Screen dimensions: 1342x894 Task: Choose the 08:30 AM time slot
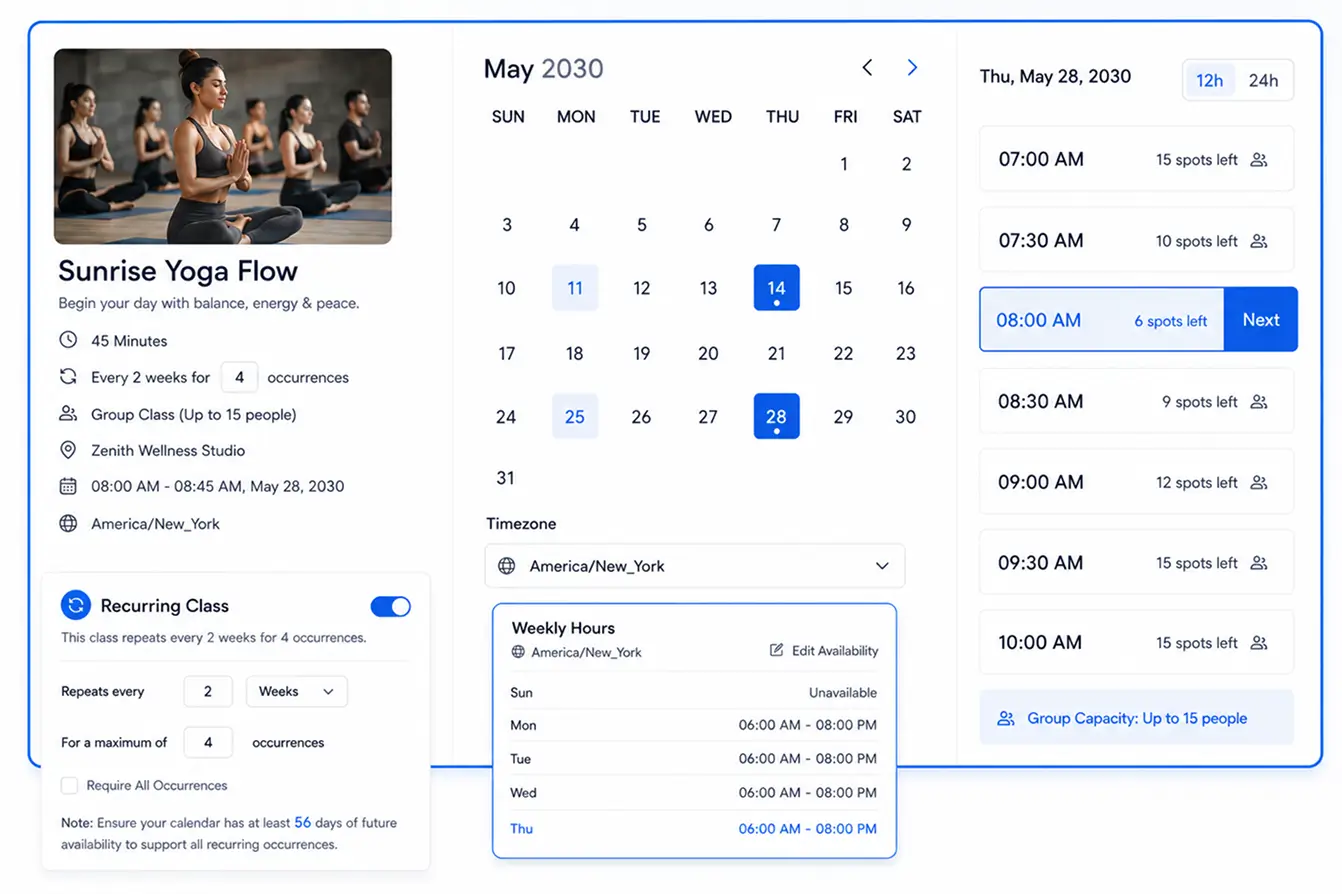point(1136,401)
